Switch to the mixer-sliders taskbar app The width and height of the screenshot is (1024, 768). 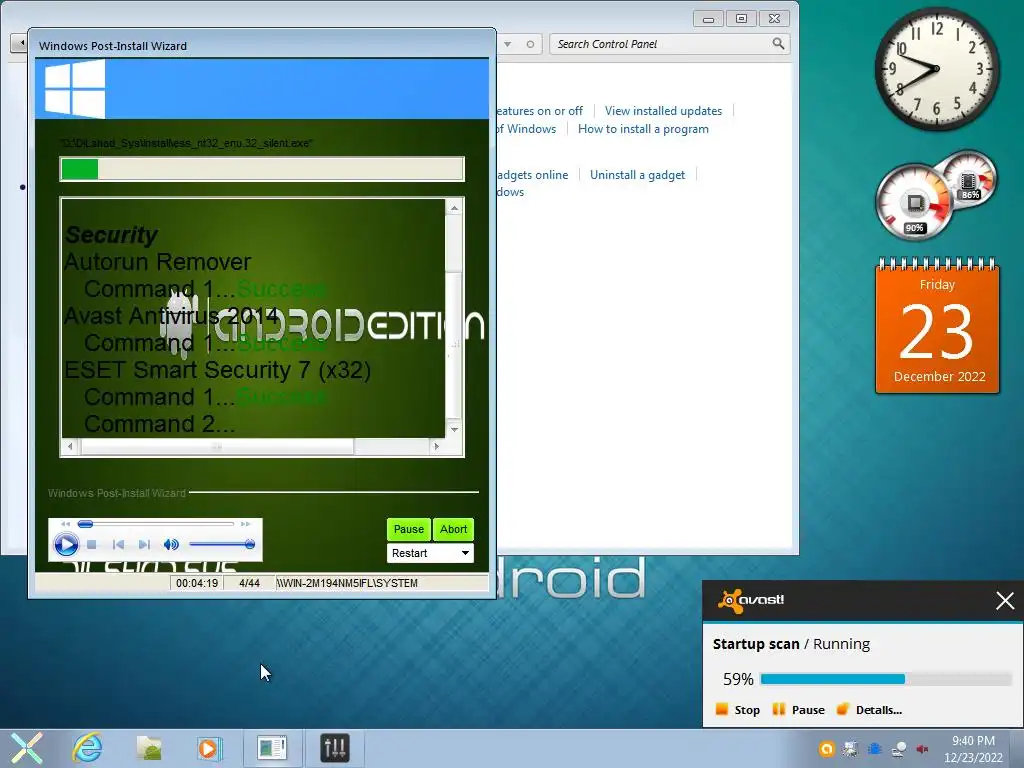[x=334, y=748]
